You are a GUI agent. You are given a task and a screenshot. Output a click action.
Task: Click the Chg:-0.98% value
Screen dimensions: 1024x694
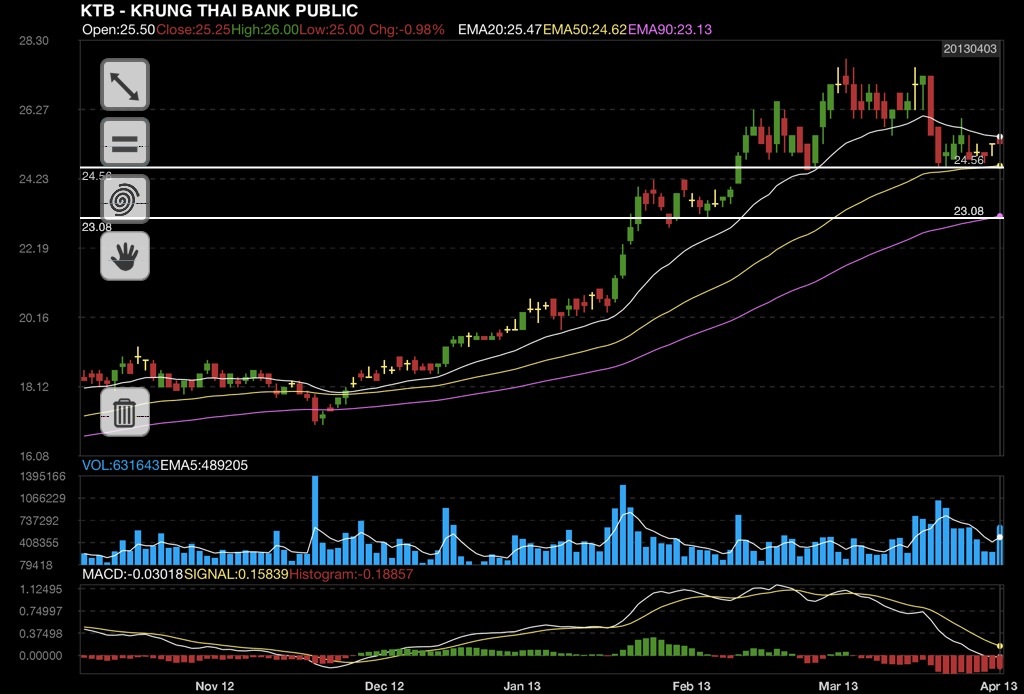click(407, 29)
